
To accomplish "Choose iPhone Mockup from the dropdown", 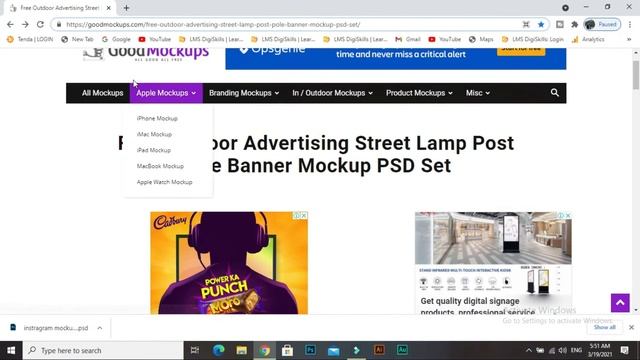I will (x=157, y=118).
